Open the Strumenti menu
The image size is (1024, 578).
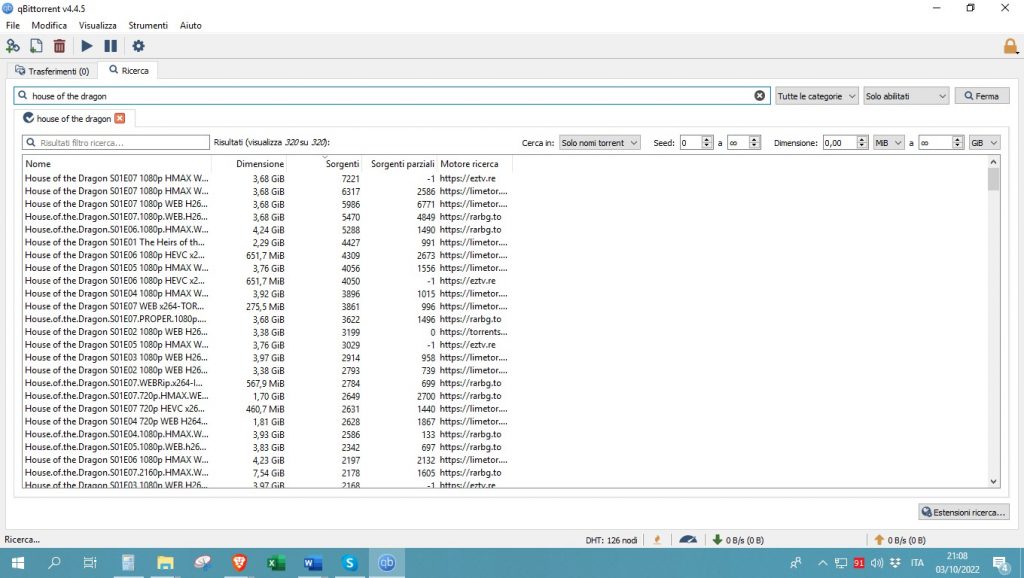click(148, 25)
